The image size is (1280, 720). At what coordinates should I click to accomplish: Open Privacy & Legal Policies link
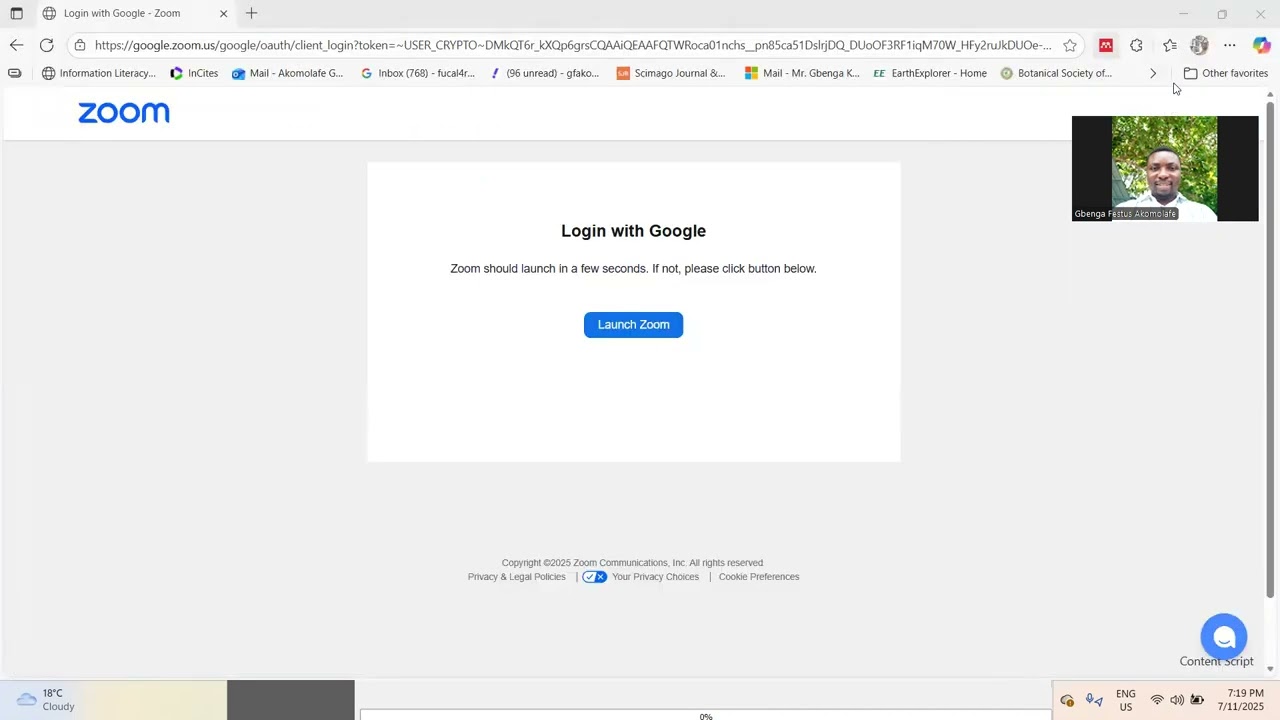(516, 577)
